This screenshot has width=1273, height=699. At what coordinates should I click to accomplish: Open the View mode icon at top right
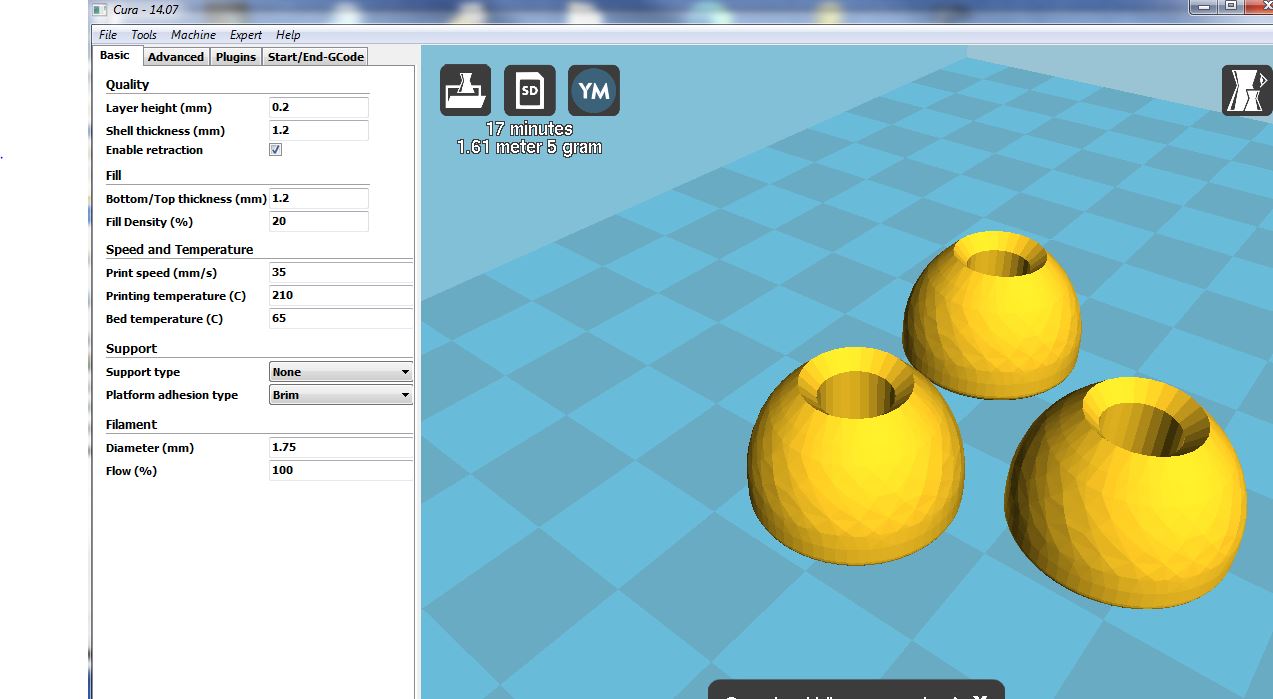1245,90
